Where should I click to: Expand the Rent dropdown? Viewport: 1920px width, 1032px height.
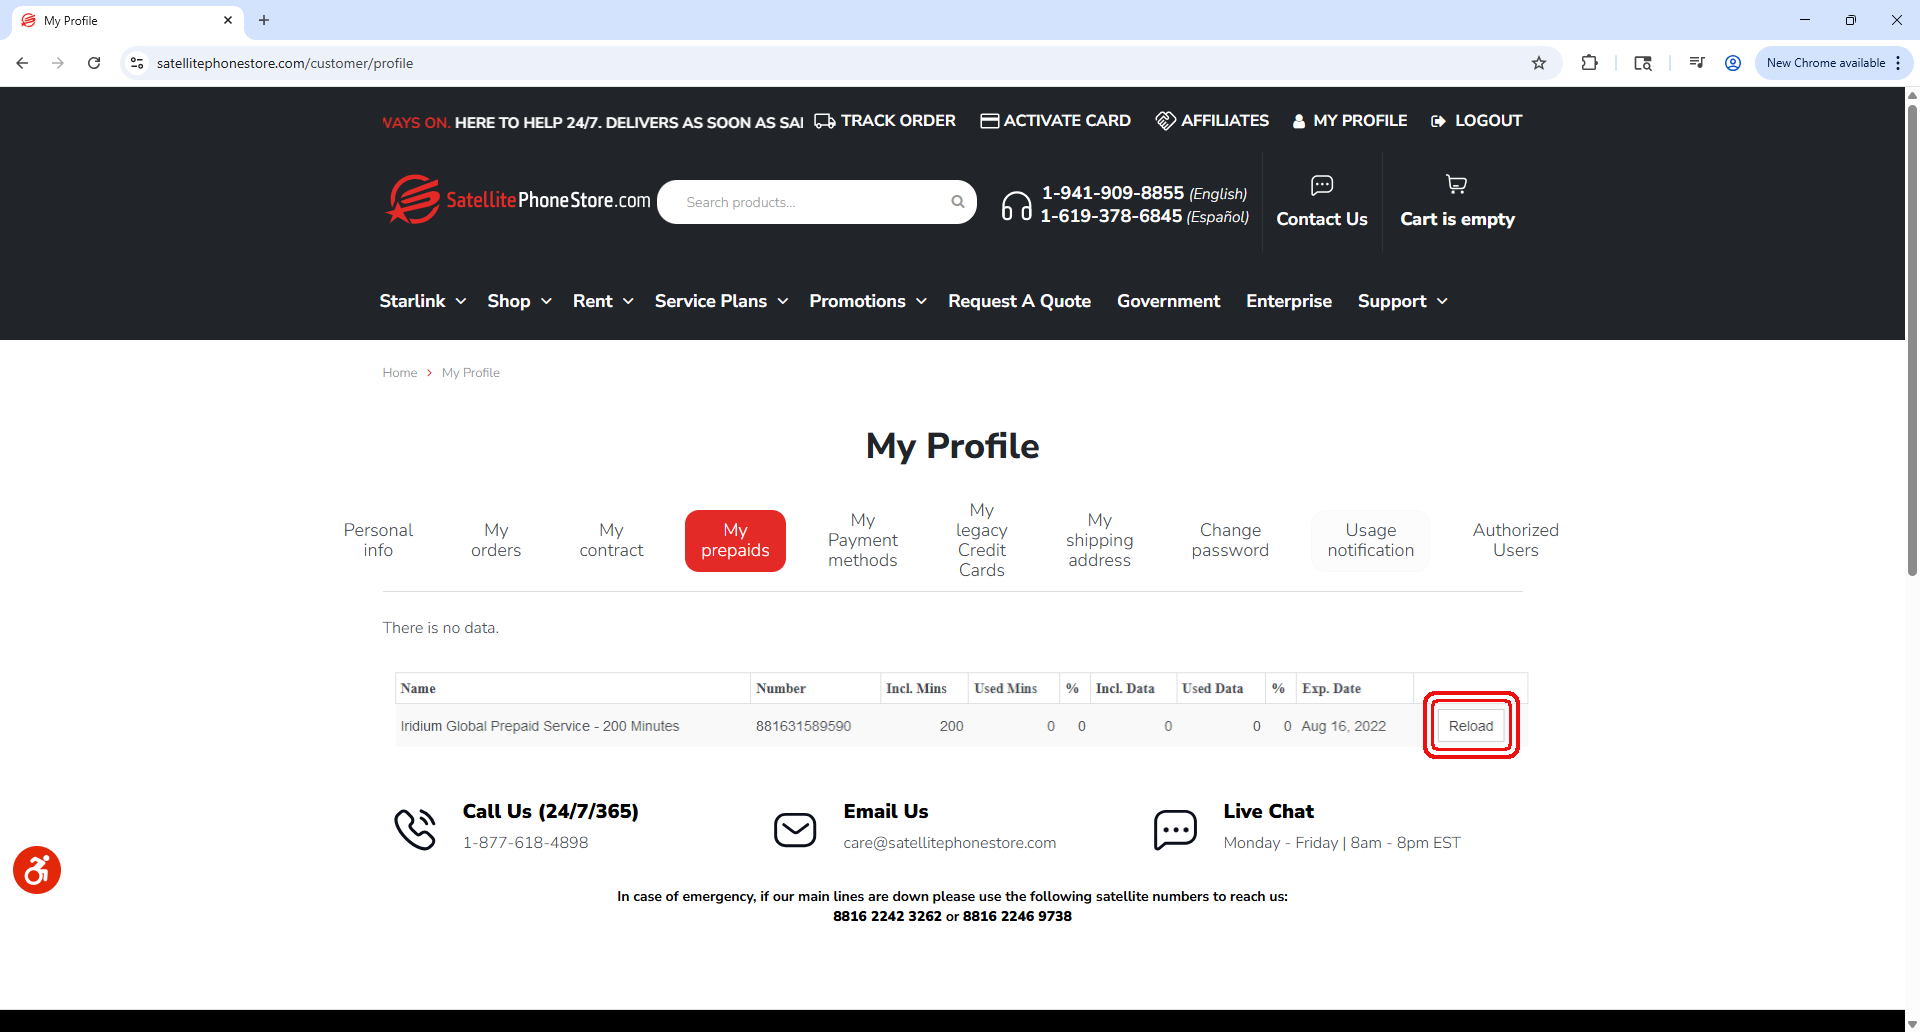pos(603,301)
